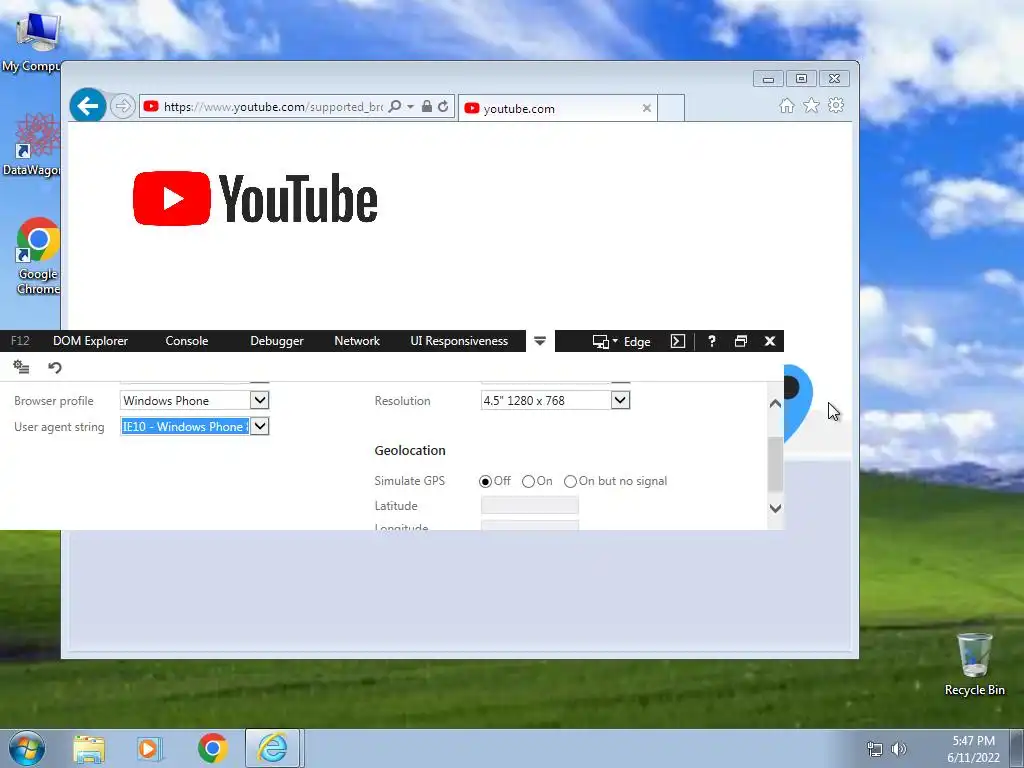This screenshot has height=768, width=1024.
Task: Refresh the page using the reload icon
Action: [x=443, y=106]
